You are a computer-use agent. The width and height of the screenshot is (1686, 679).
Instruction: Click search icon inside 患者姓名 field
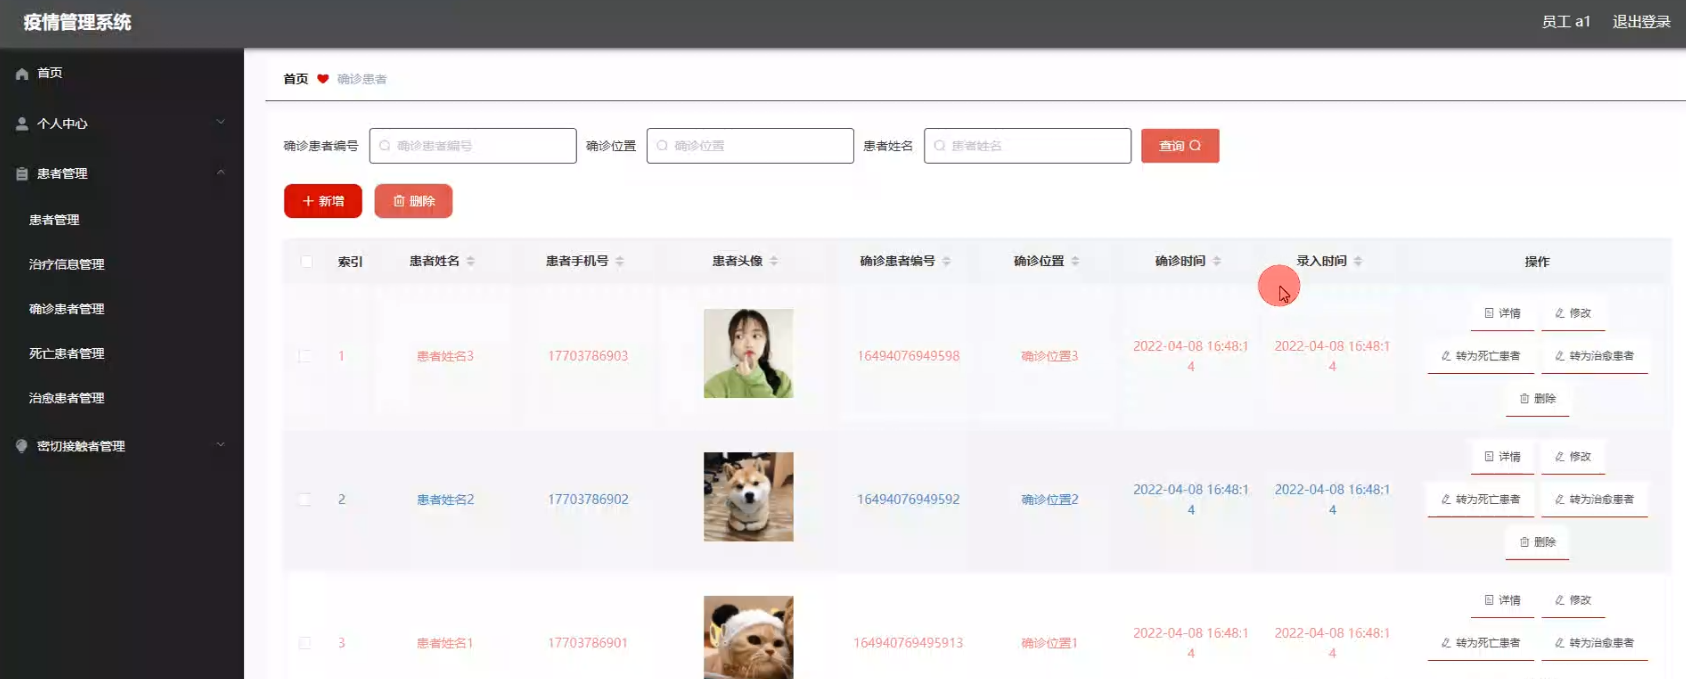[939, 146]
